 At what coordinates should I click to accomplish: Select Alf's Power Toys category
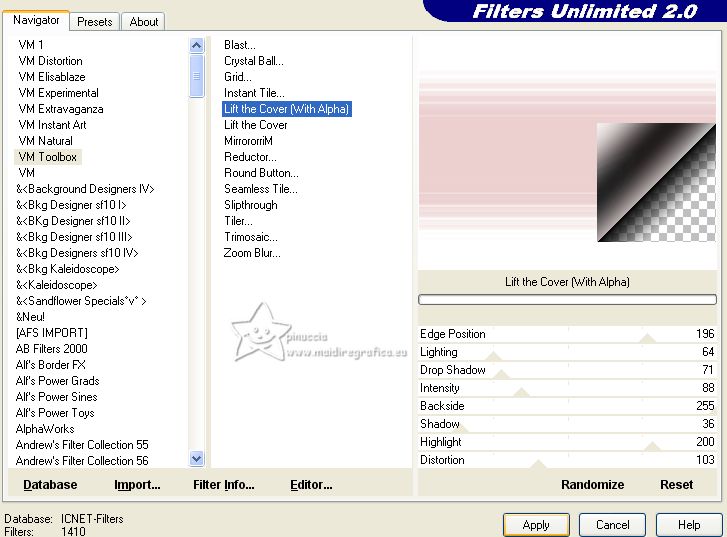pyautogui.click(x=55, y=413)
